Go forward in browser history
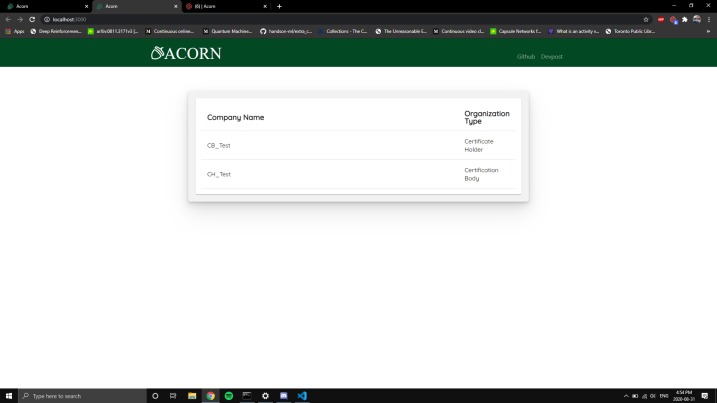The image size is (717, 403). tap(20, 20)
